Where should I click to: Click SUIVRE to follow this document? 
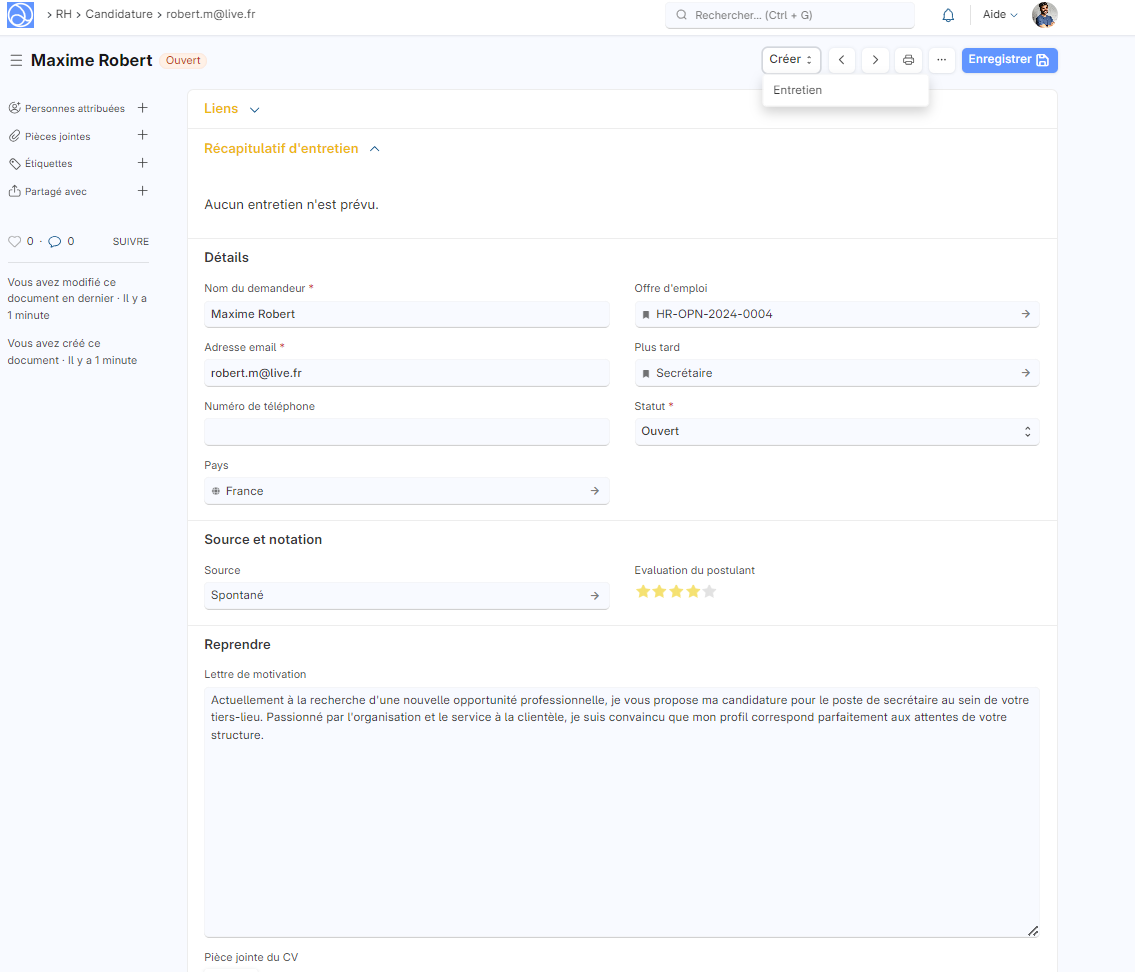[x=131, y=241]
